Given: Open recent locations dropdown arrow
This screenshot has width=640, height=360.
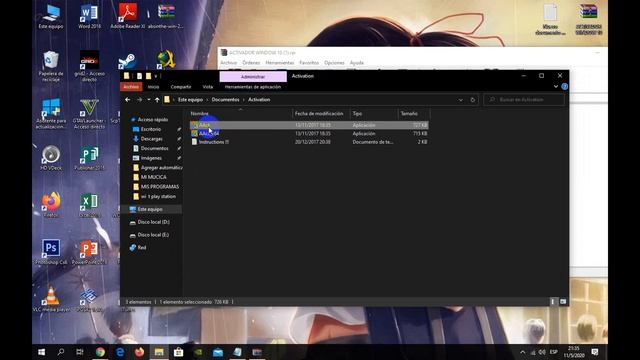Looking at the screenshot, I should (149, 100).
